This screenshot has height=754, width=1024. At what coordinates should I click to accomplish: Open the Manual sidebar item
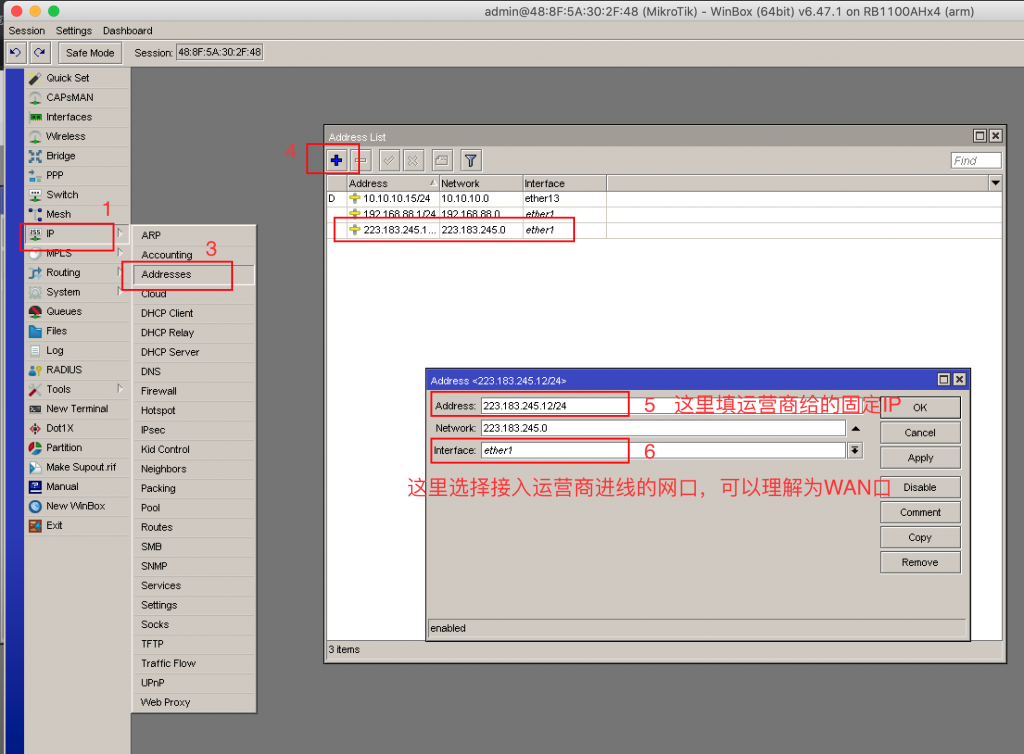click(x=77, y=486)
